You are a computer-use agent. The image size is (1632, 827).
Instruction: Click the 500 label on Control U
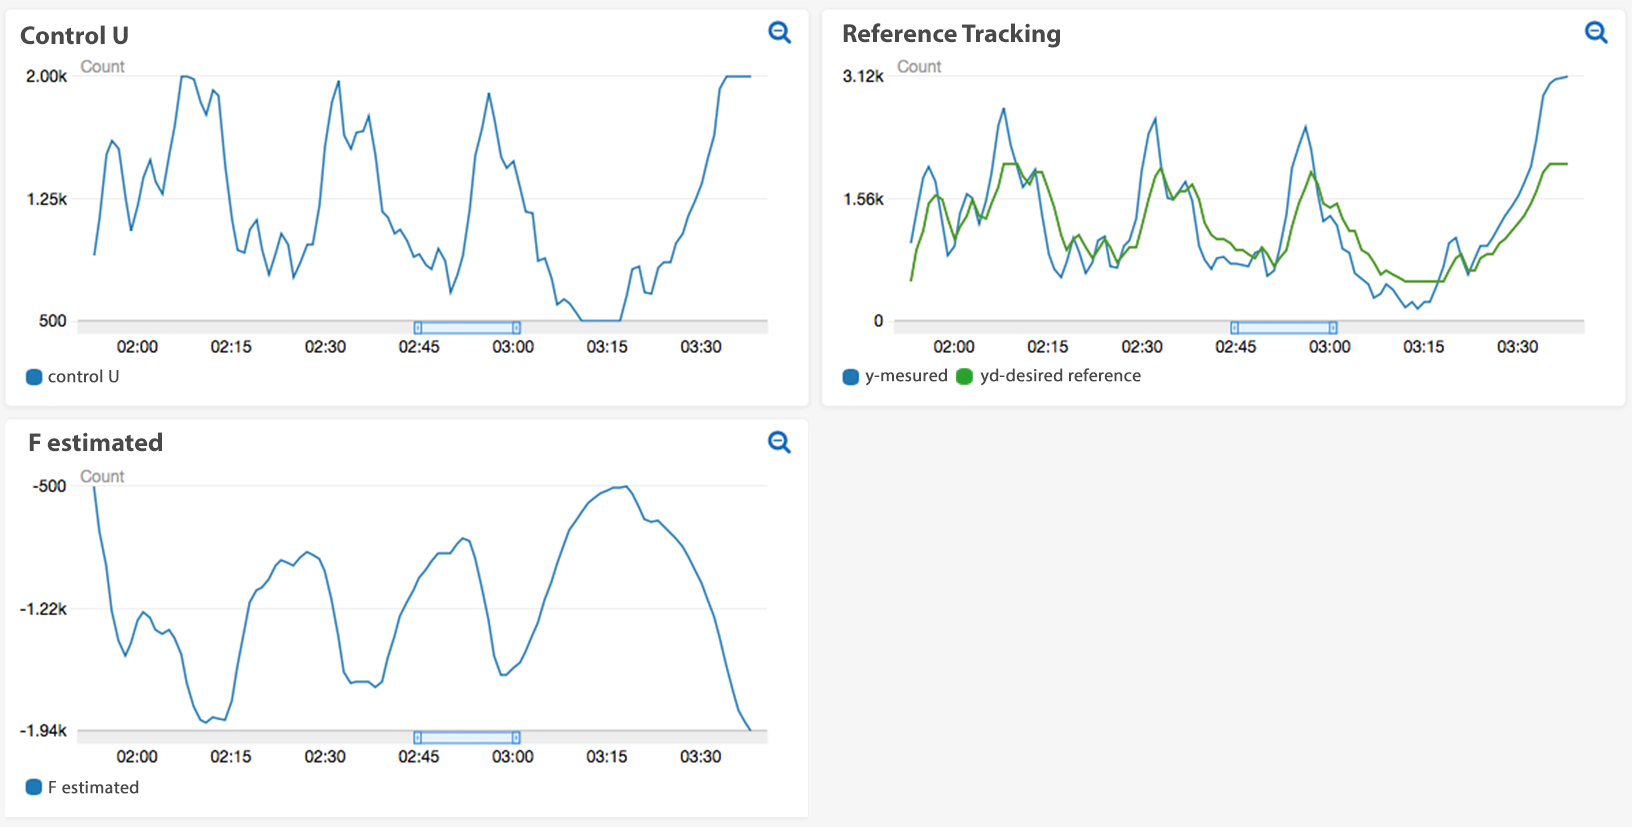tap(53, 321)
